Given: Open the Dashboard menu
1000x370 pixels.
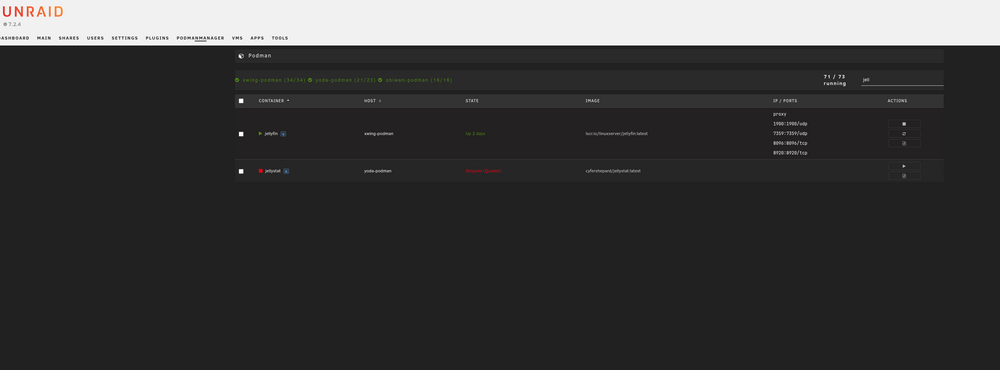Looking at the screenshot, I should 14,38.
